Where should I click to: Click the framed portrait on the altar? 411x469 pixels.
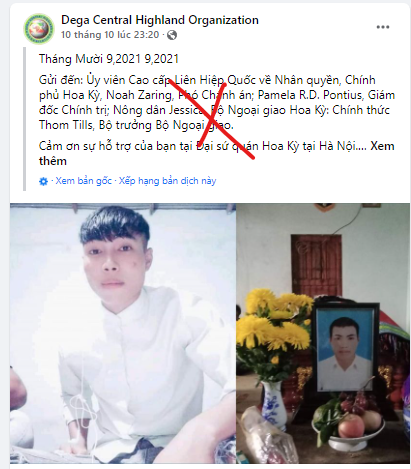click(345, 348)
